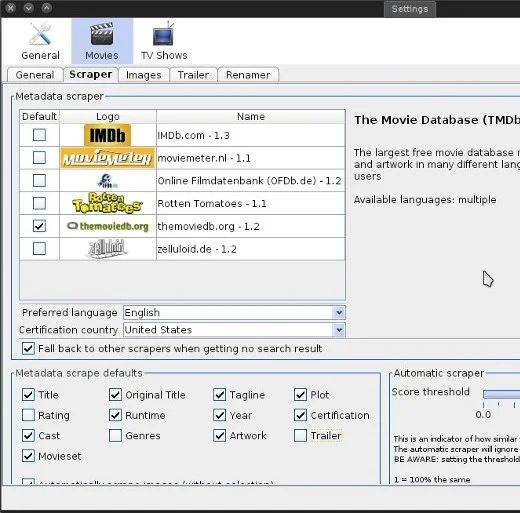
Task: Enable OFDb.de default checkbox
Action: coord(39,180)
